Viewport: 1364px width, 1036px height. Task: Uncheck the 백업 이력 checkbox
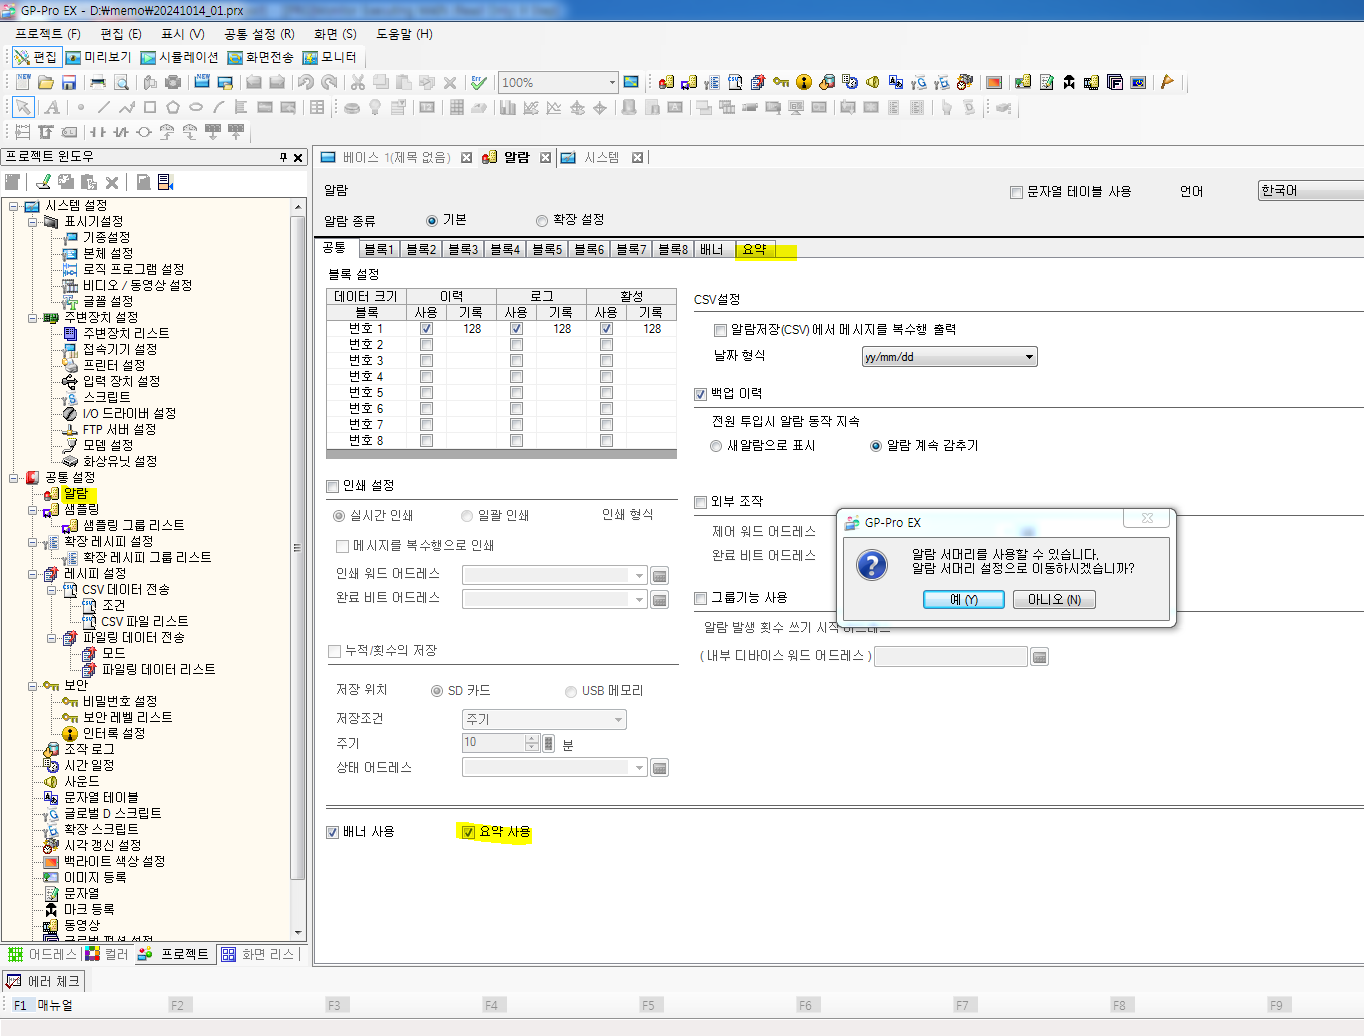pos(700,394)
